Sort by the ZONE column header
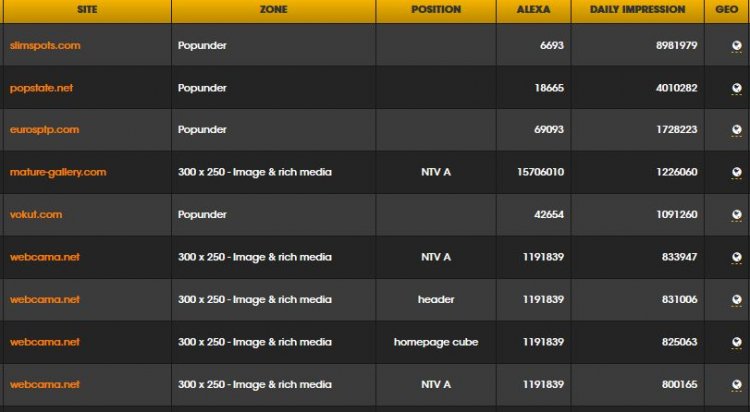The height and width of the screenshot is (412, 750). [x=274, y=10]
